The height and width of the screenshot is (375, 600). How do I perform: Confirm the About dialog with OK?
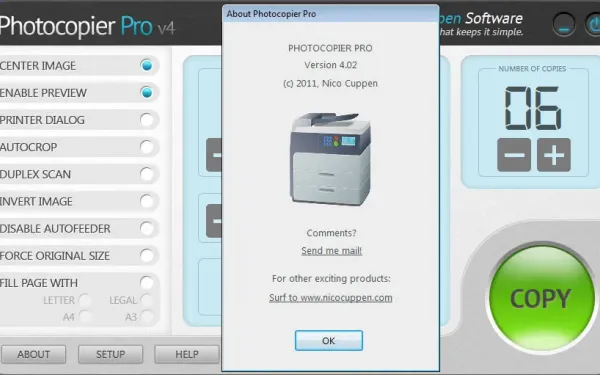[x=329, y=341]
